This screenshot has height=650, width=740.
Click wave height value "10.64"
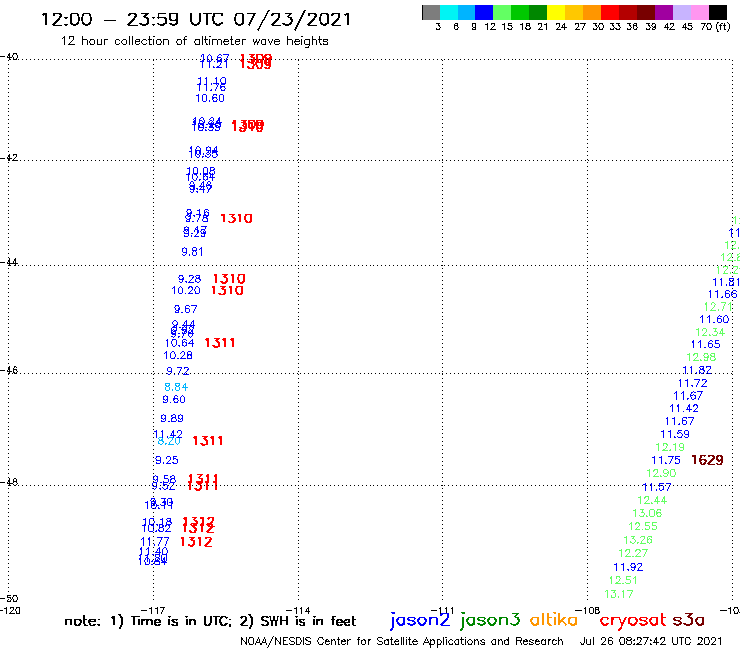point(179,343)
